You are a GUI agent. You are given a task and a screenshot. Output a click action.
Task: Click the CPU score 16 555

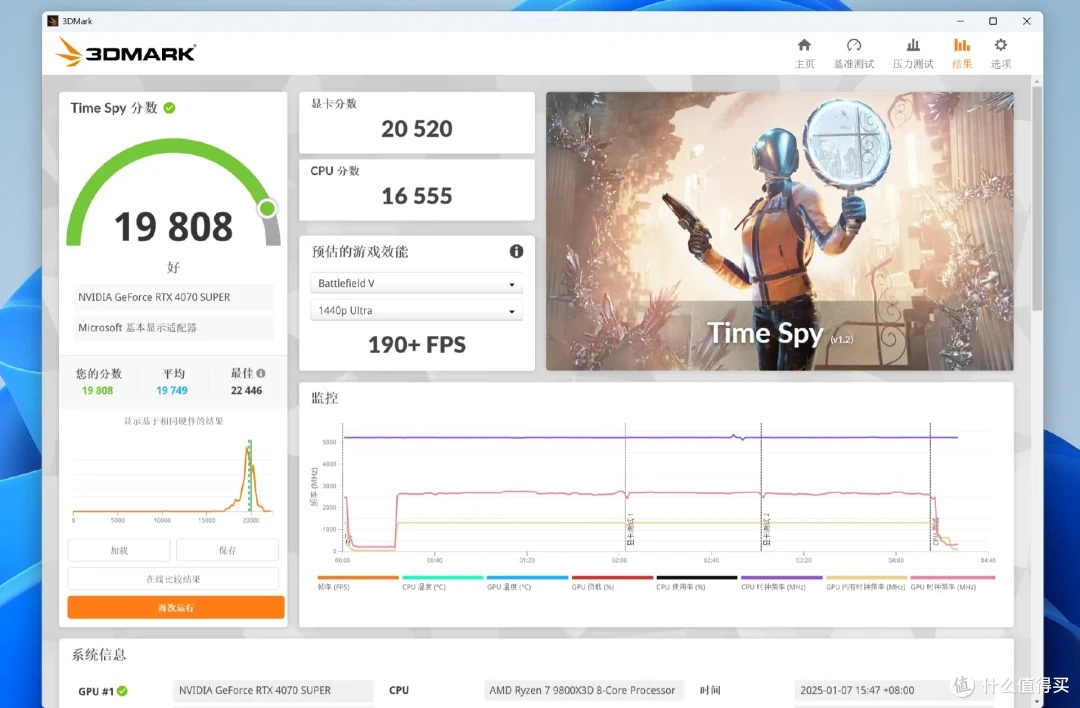pyautogui.click(x=417, y=196)
